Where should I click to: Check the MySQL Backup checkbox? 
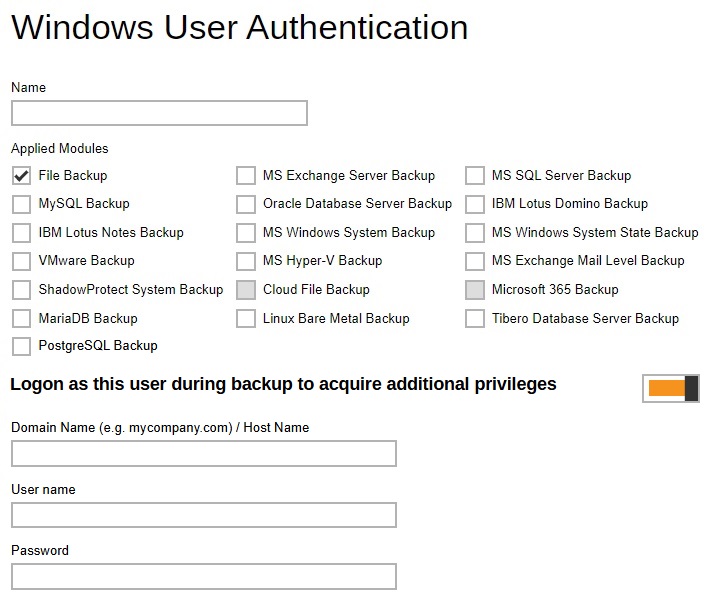22,204
